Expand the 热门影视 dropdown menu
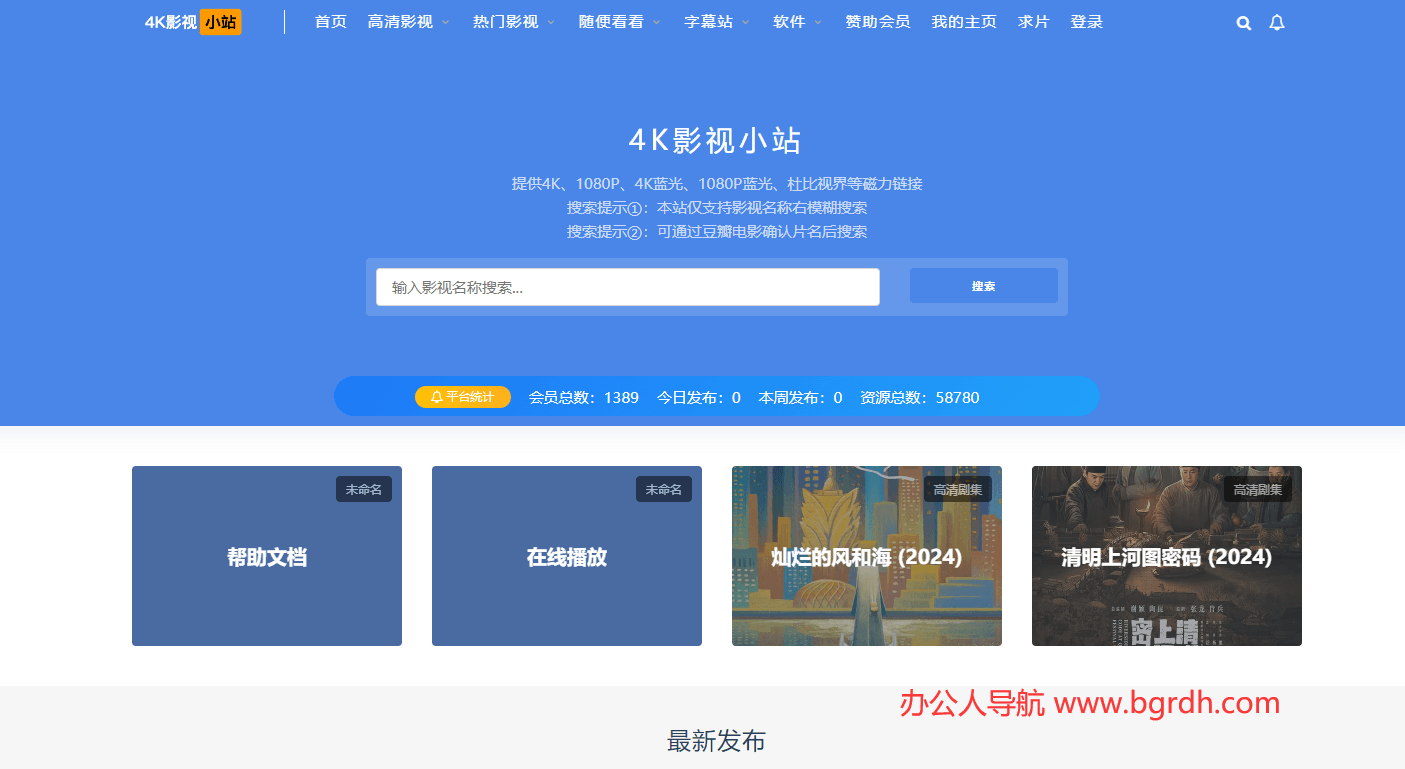 click(506, 21)
